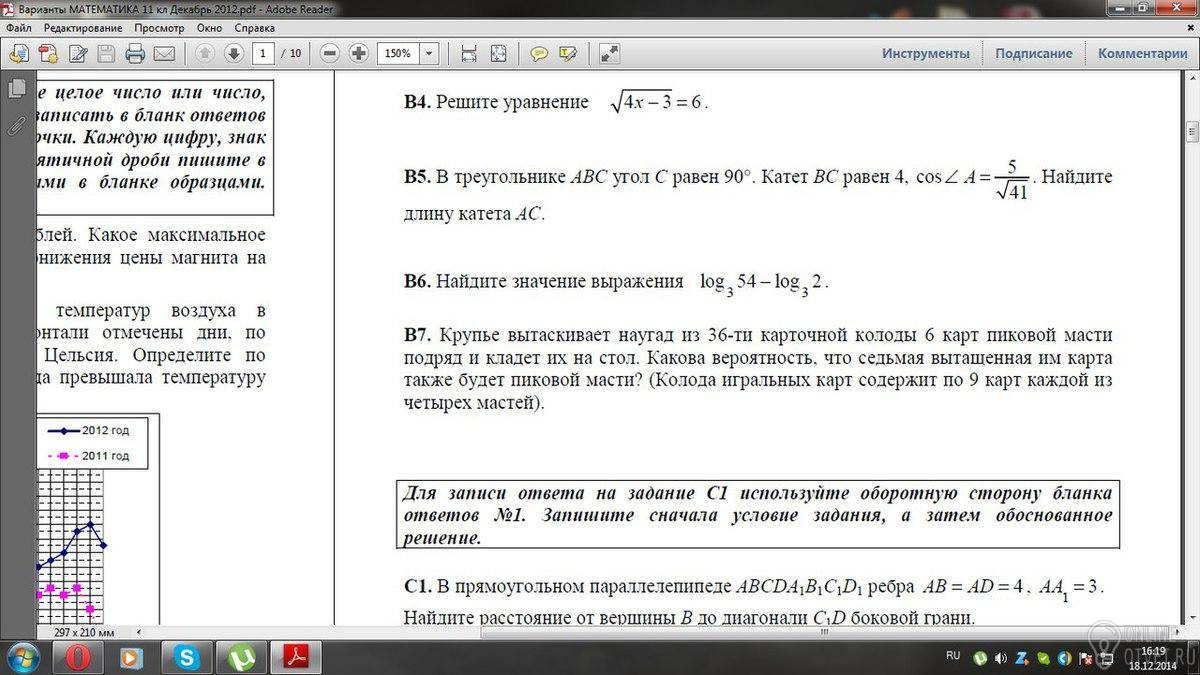
Task: Go to previous page arrow
Action: click(x=205, y=53)
